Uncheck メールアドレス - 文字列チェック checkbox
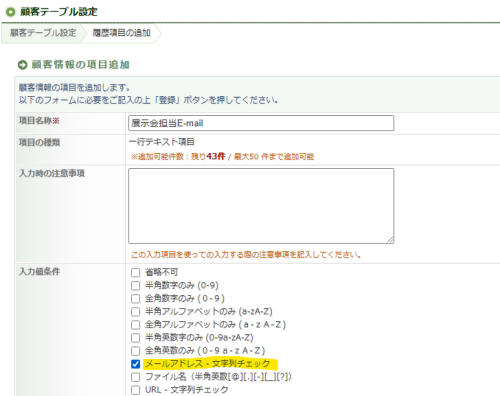This screenshot has height=396, width=500. pyautogui.click(x=135, y=364)
